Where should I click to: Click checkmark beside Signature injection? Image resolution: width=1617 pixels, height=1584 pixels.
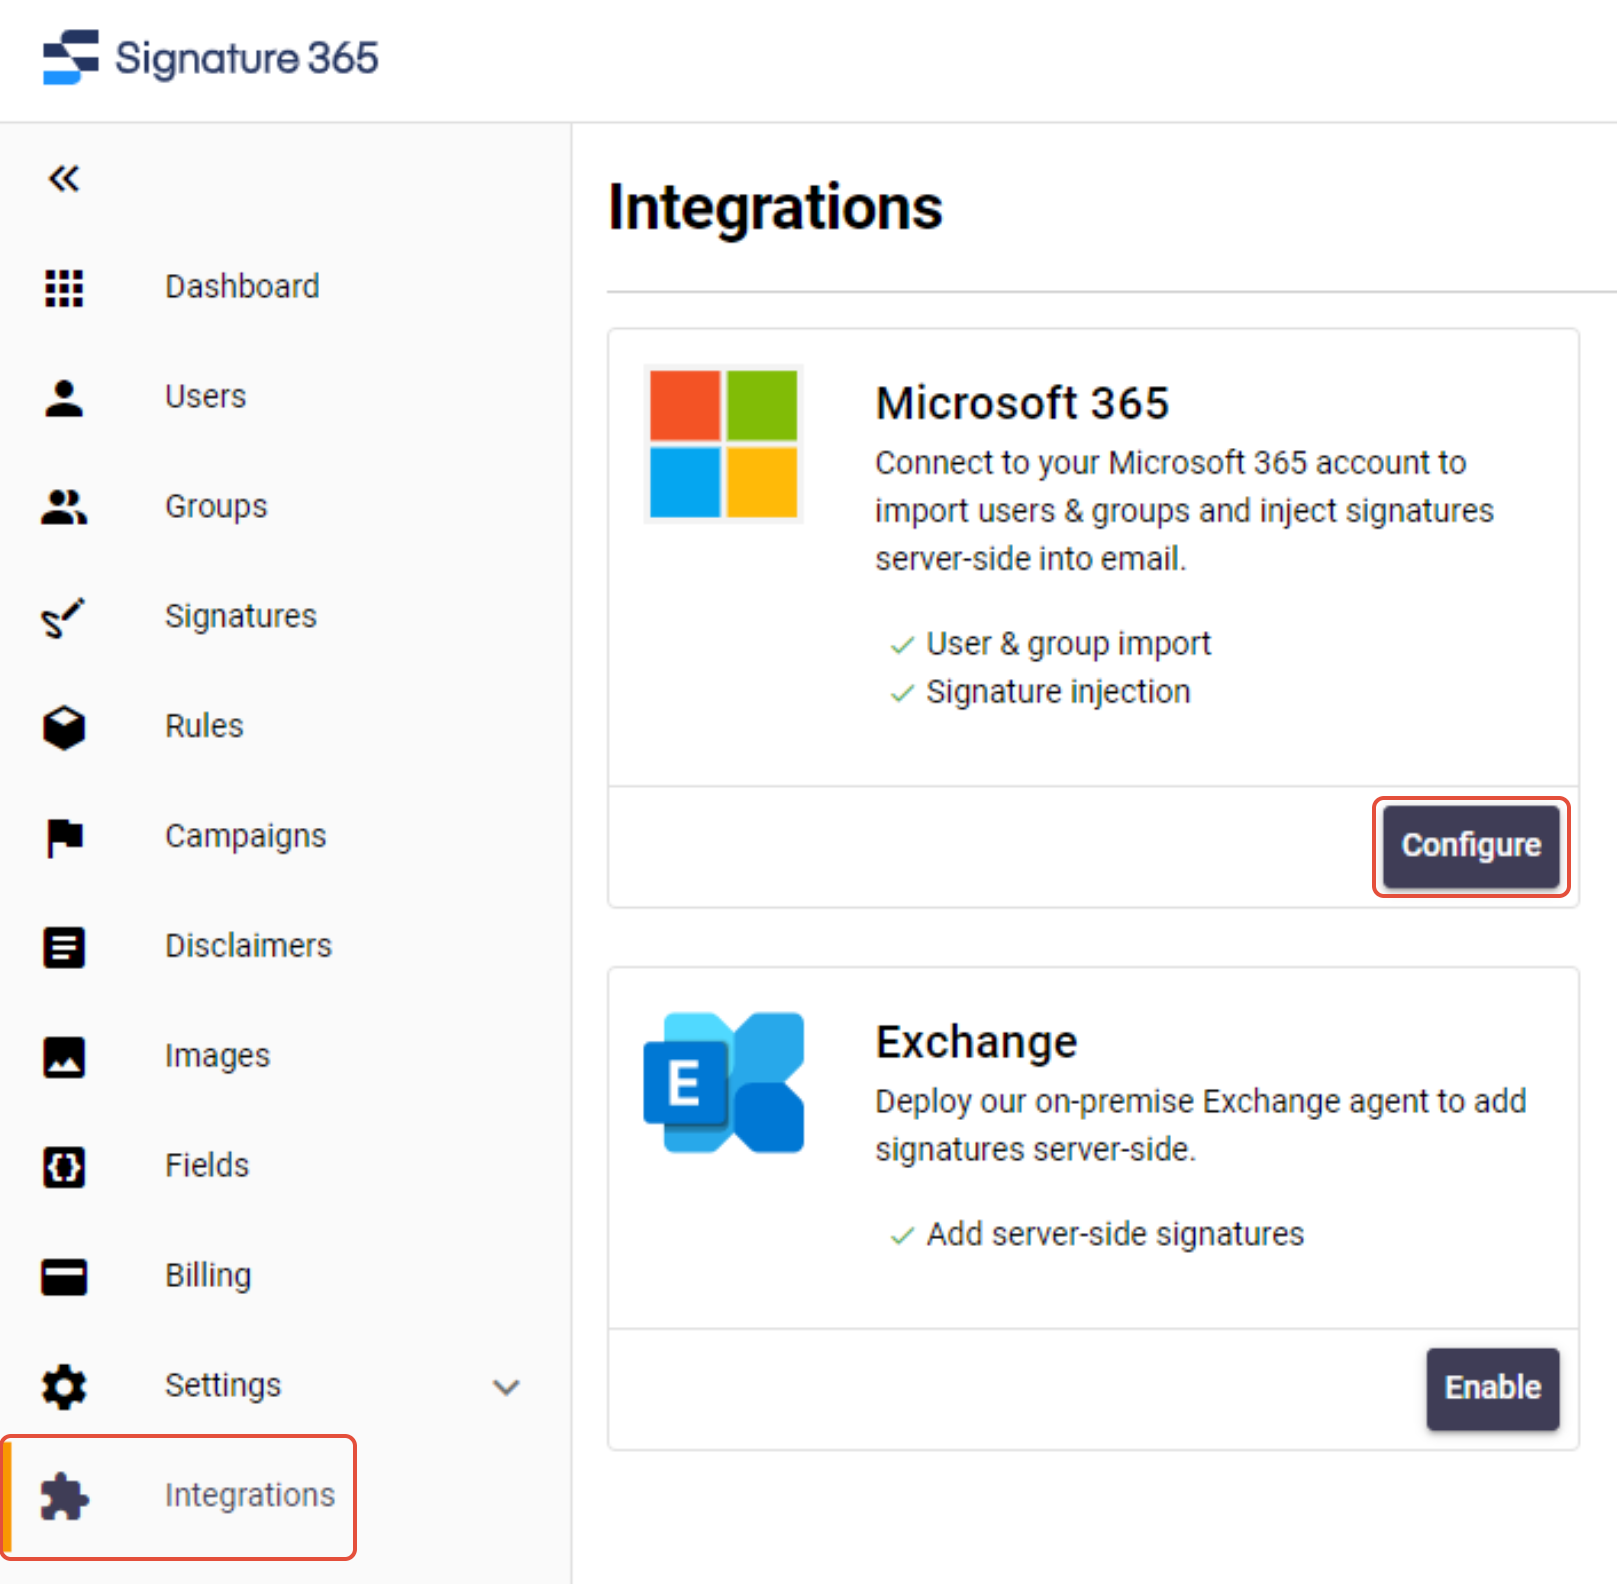tap(902, 693)
